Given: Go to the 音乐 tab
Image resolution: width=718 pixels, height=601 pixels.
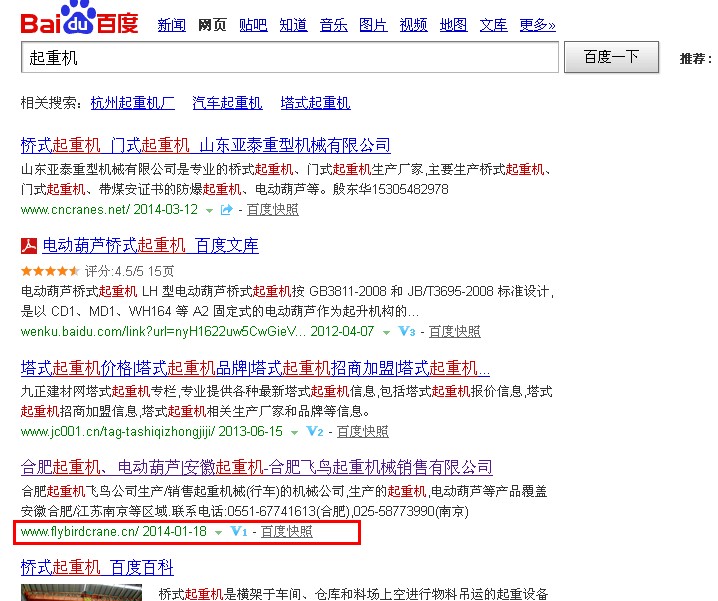Looking at the screenshot, I should [333, 25].
